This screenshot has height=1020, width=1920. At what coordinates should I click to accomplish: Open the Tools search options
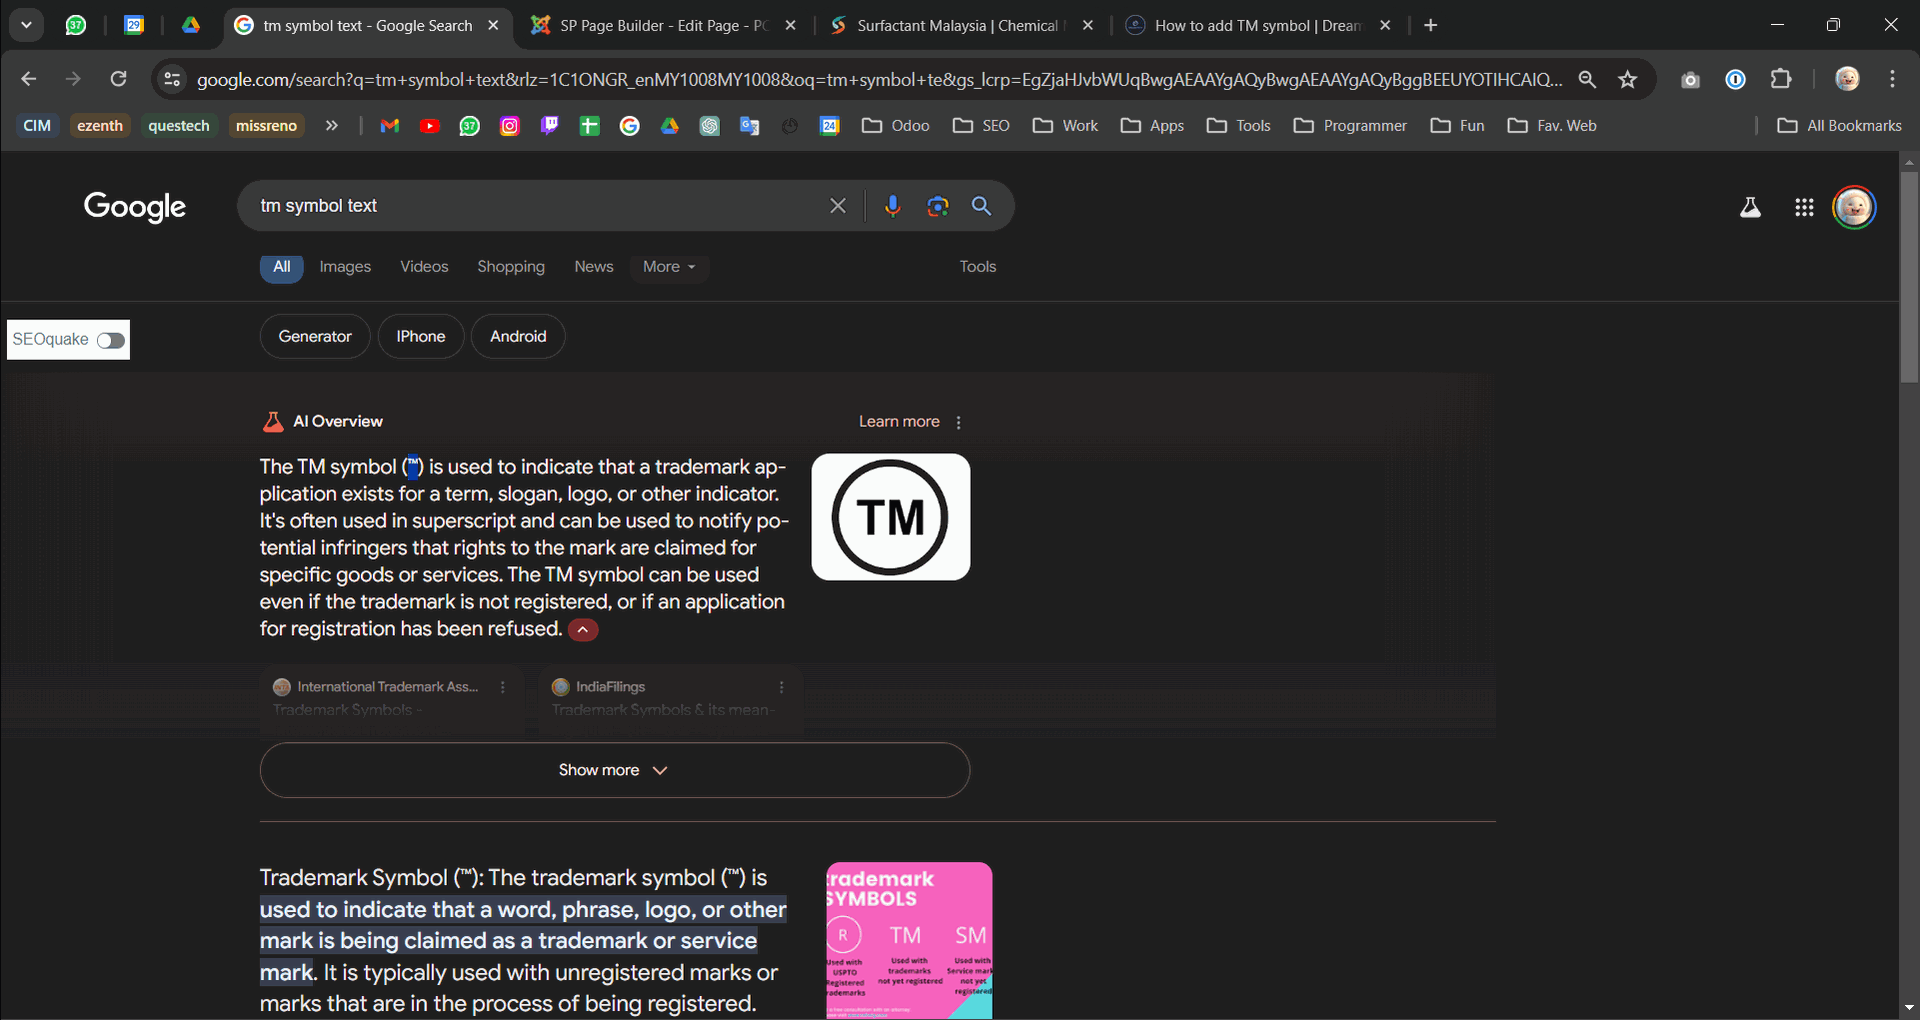click(978, 267)
